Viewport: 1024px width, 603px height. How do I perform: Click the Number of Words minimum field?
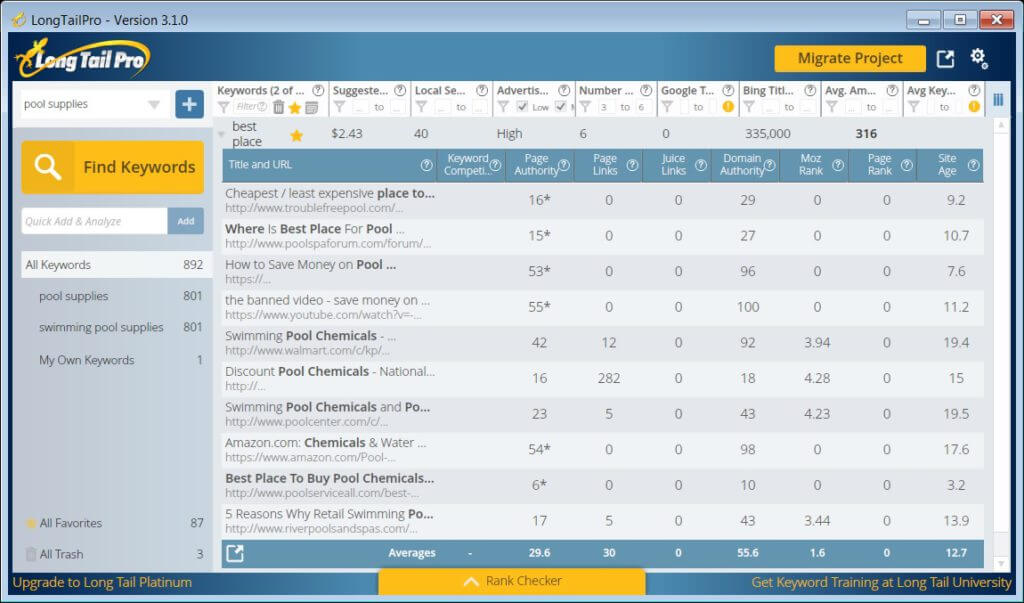pyautogui.click(x=605, y=107)
